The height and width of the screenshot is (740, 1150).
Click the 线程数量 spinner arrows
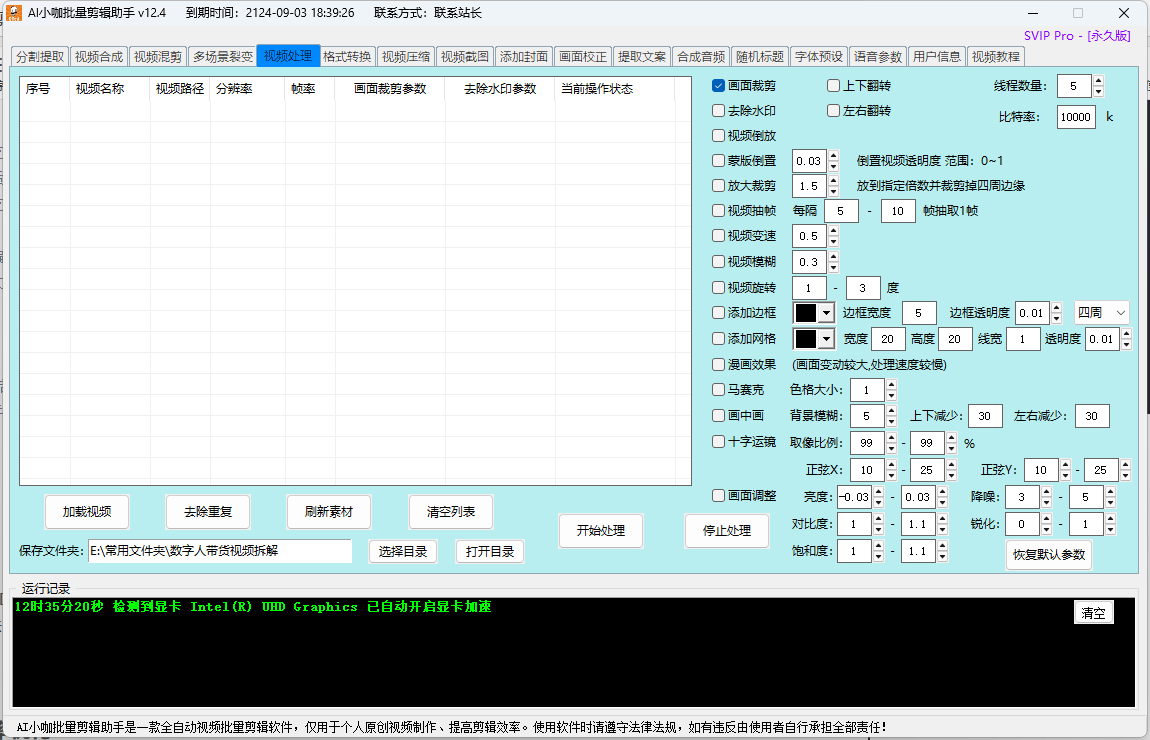tap(1098, 87)
